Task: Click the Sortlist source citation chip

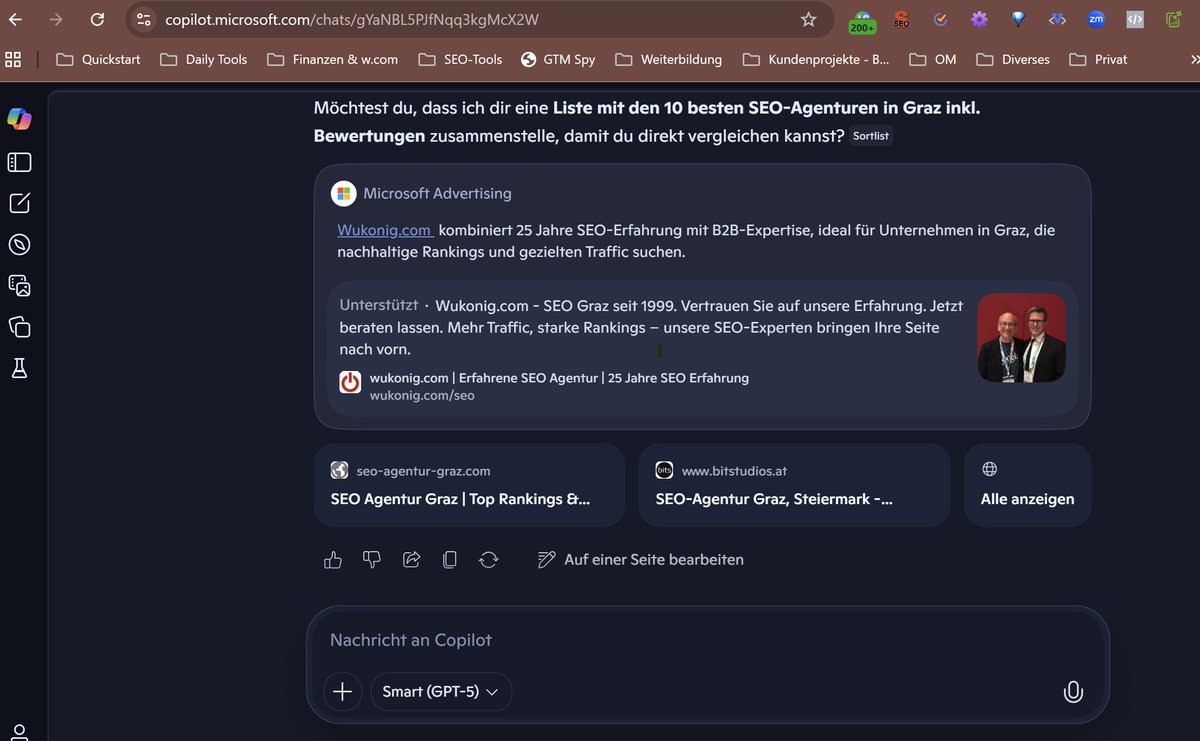Action: (871, 136)
